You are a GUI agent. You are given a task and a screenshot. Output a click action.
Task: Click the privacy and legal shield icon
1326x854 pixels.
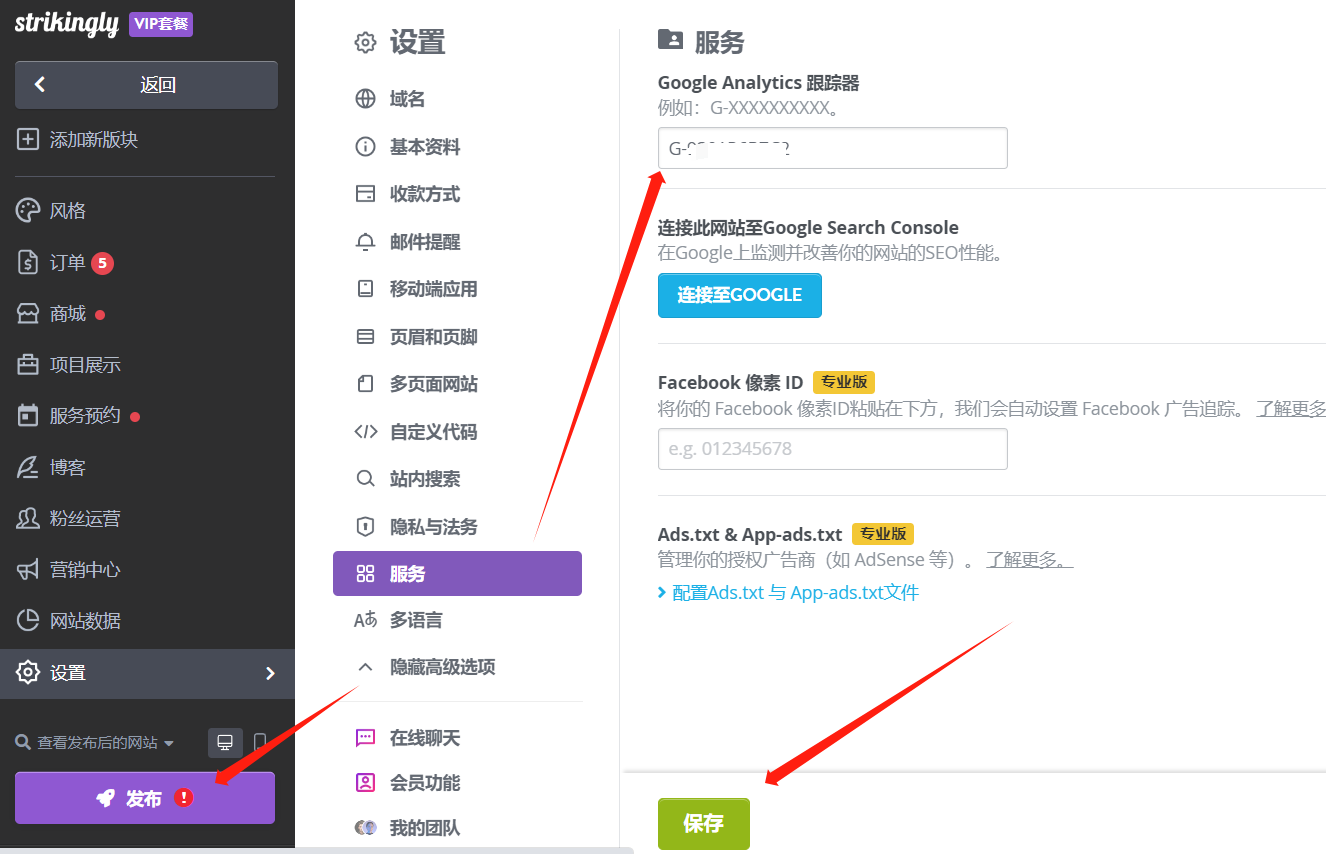click(x=366, y=527)
